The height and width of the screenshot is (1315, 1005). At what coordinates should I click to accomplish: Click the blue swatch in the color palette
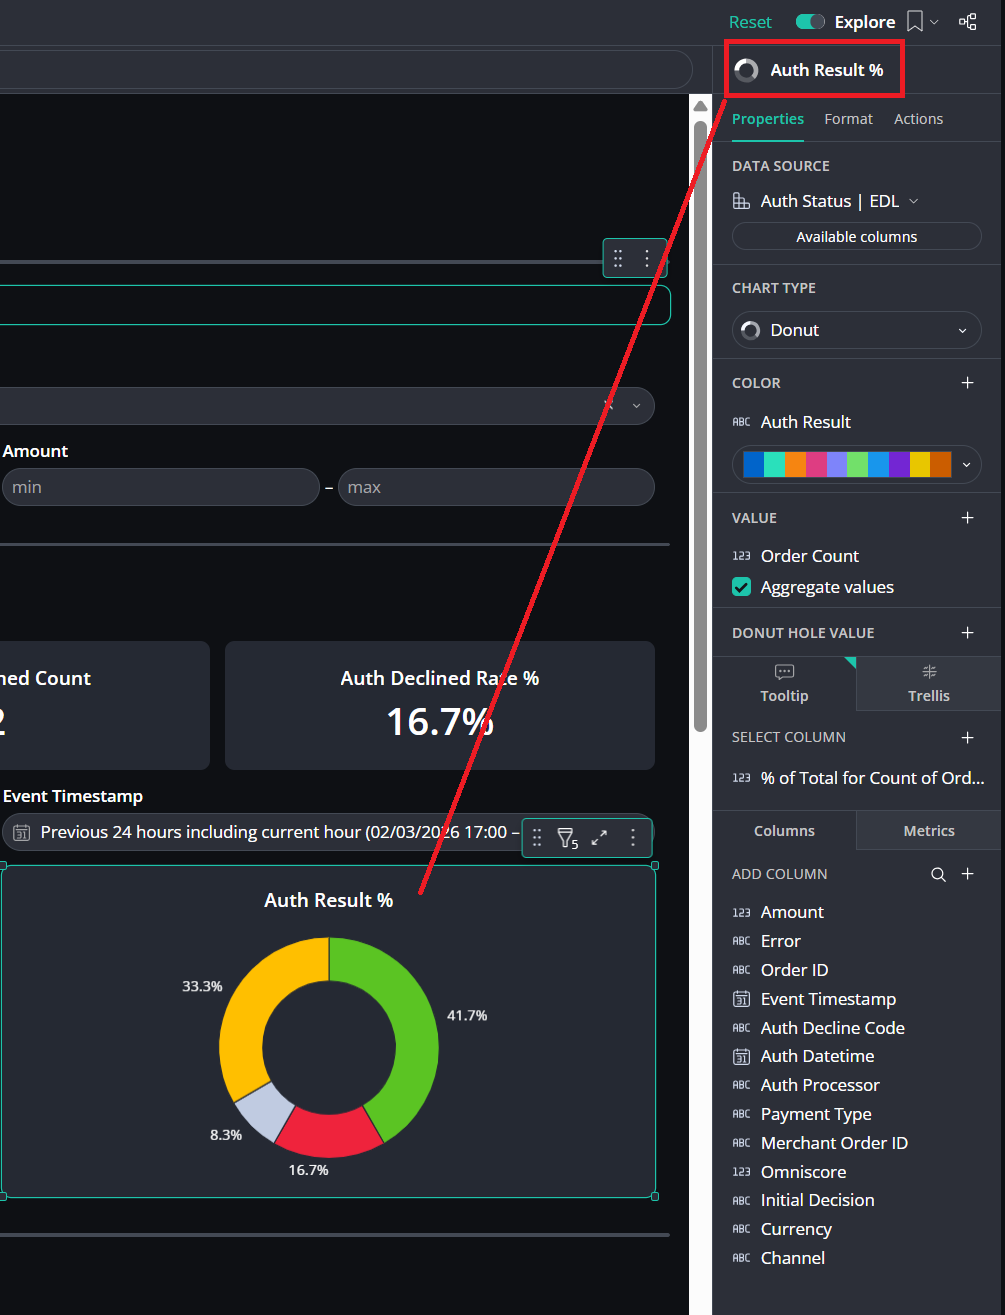click(753, 465)
